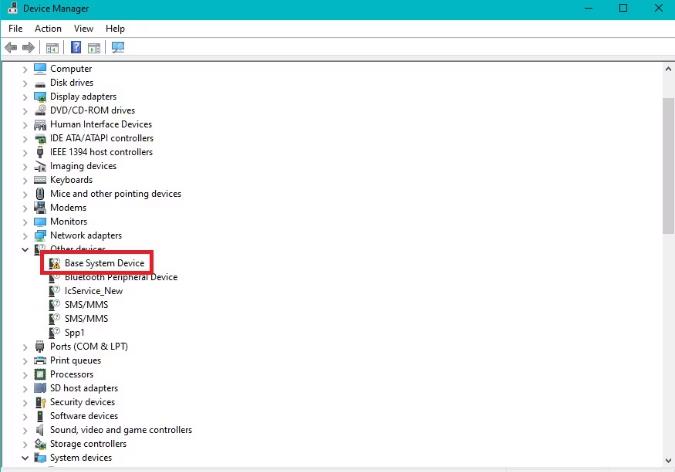Expand the Computer node chevron
Screen dimensions: 675x472
pyautogui.click(x=25, y=69)
